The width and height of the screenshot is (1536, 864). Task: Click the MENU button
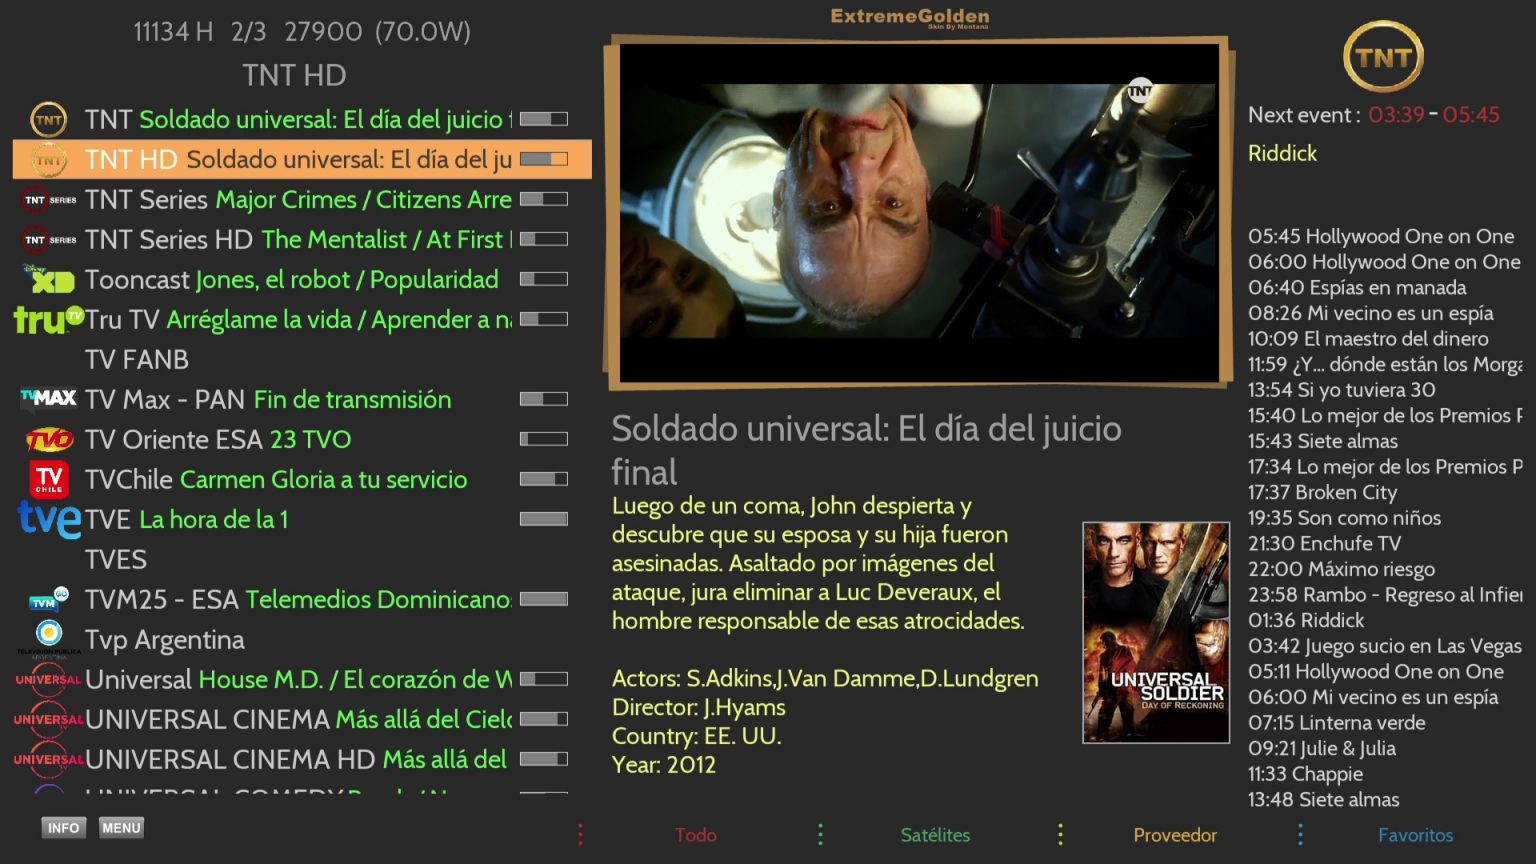(x=121, y=828)
